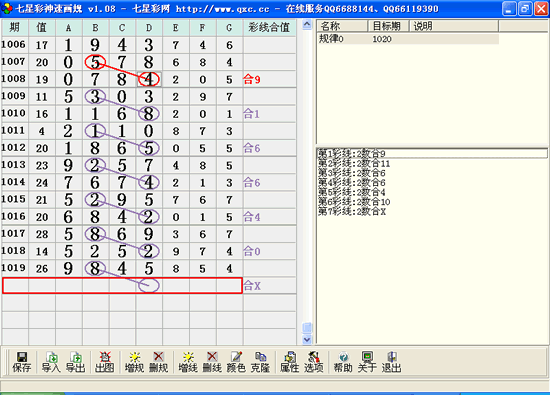
Task: Open the 选项 options tool
Action: (x=314, y=362)
